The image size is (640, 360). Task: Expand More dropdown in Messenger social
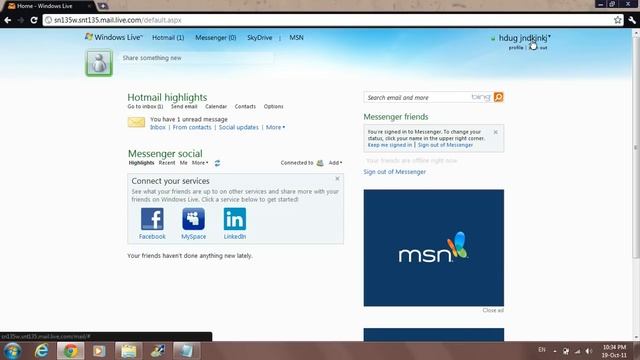click(x=200, y=163)
